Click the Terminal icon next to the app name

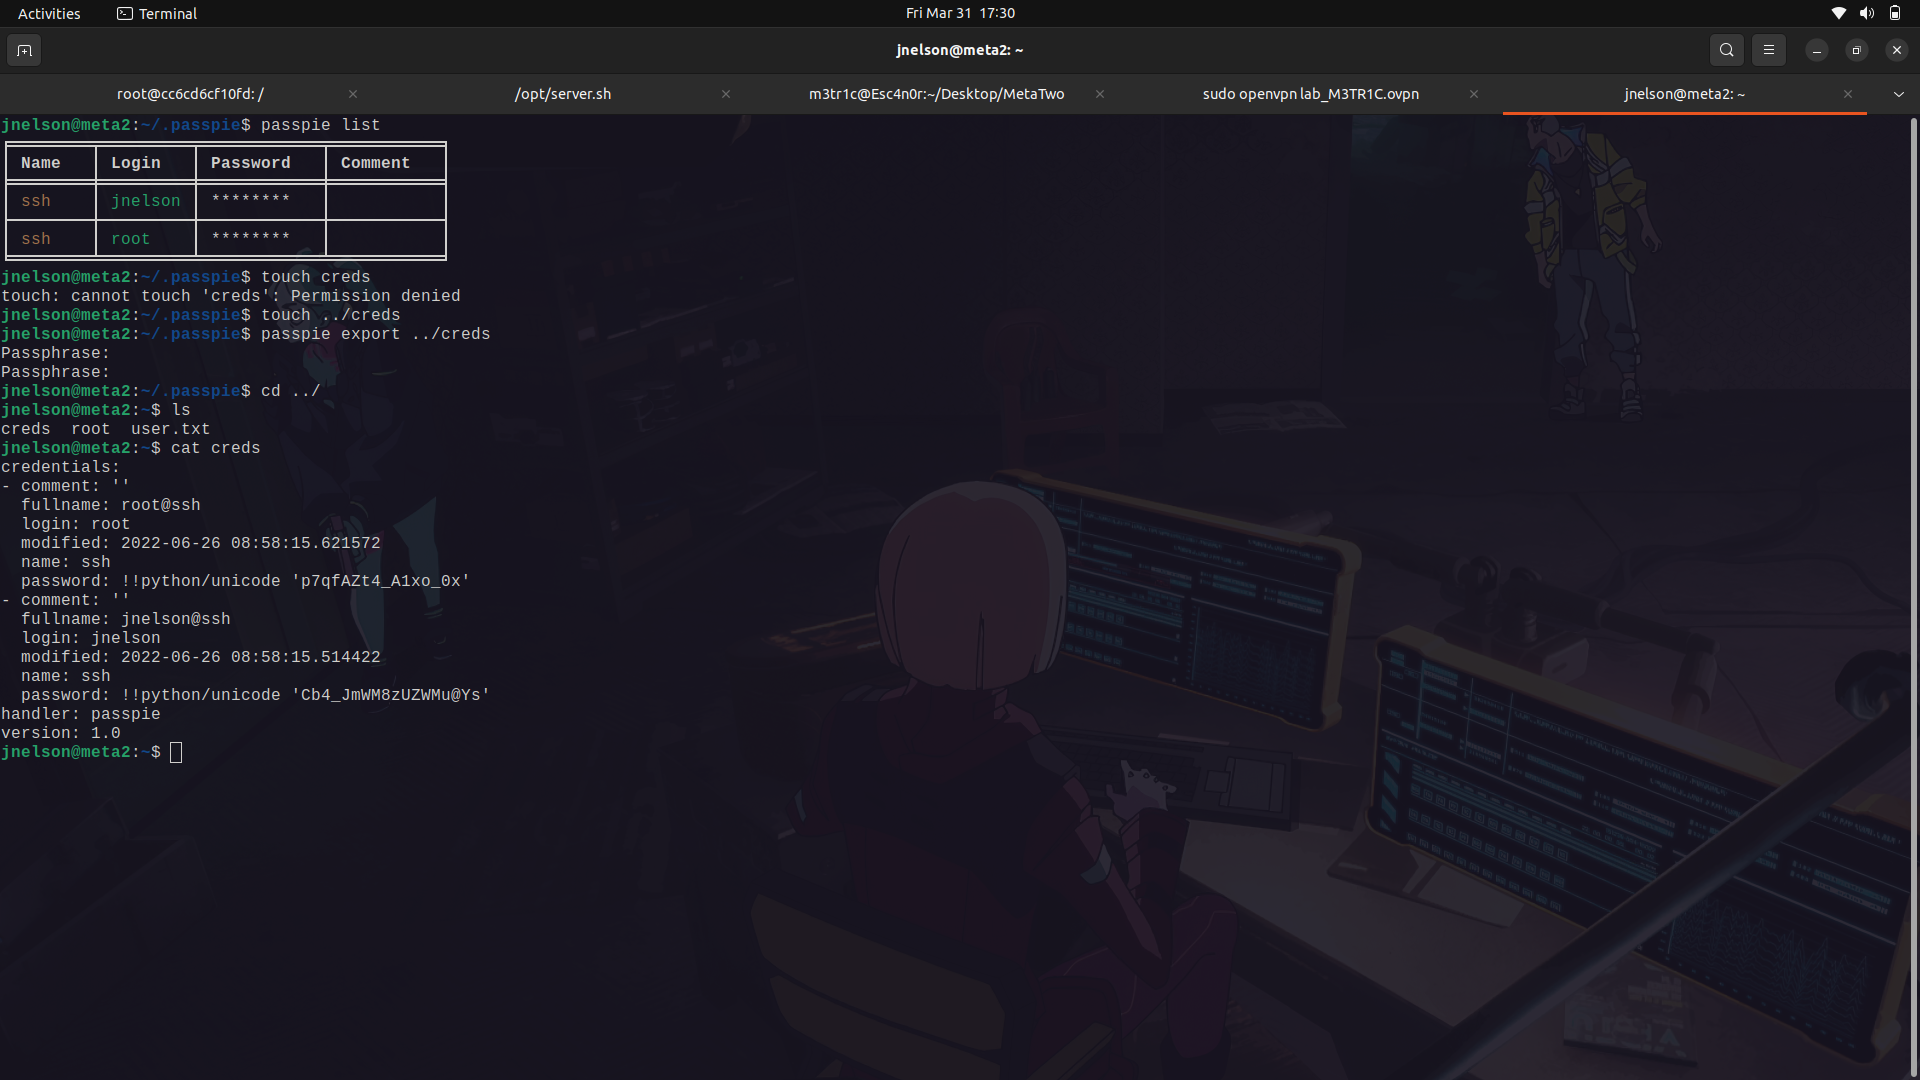coord(125,13)
